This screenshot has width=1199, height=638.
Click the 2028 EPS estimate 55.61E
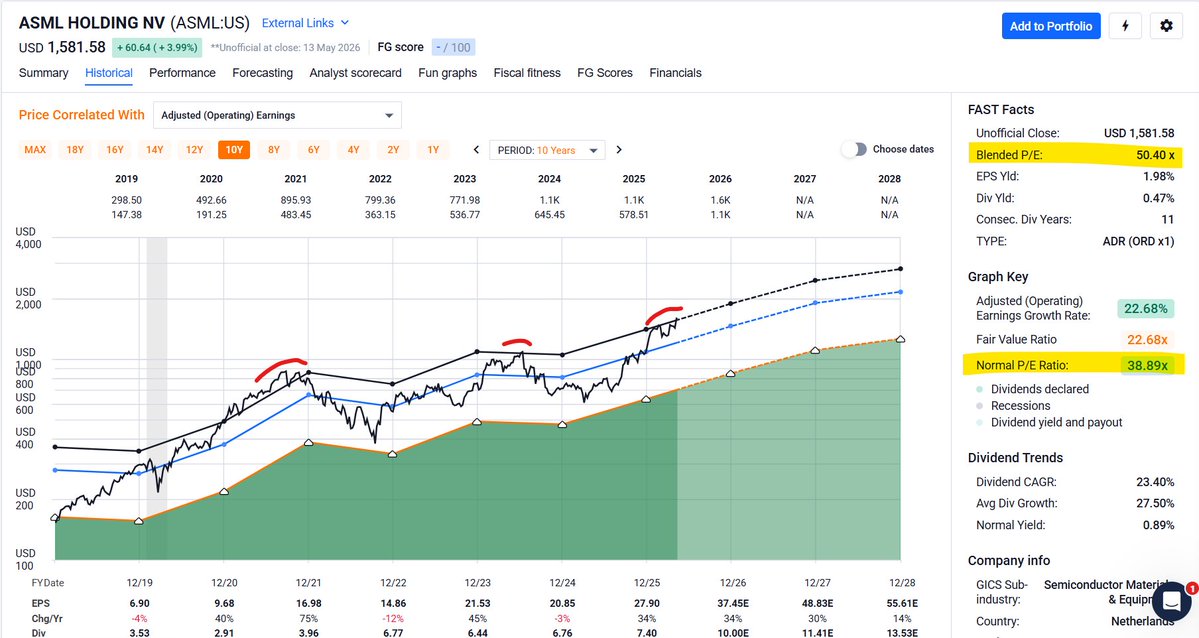click(x=902, y=604)
